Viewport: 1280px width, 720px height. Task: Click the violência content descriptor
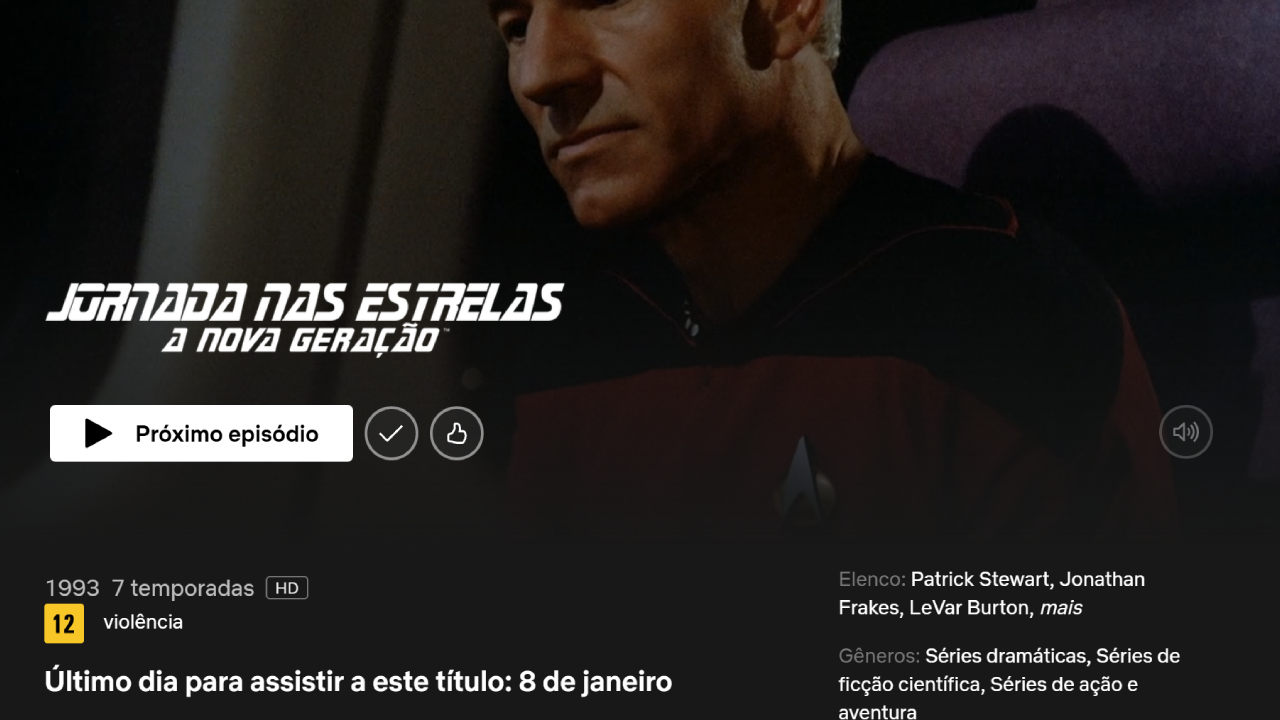pyautogui.click(x=143, y=622)
